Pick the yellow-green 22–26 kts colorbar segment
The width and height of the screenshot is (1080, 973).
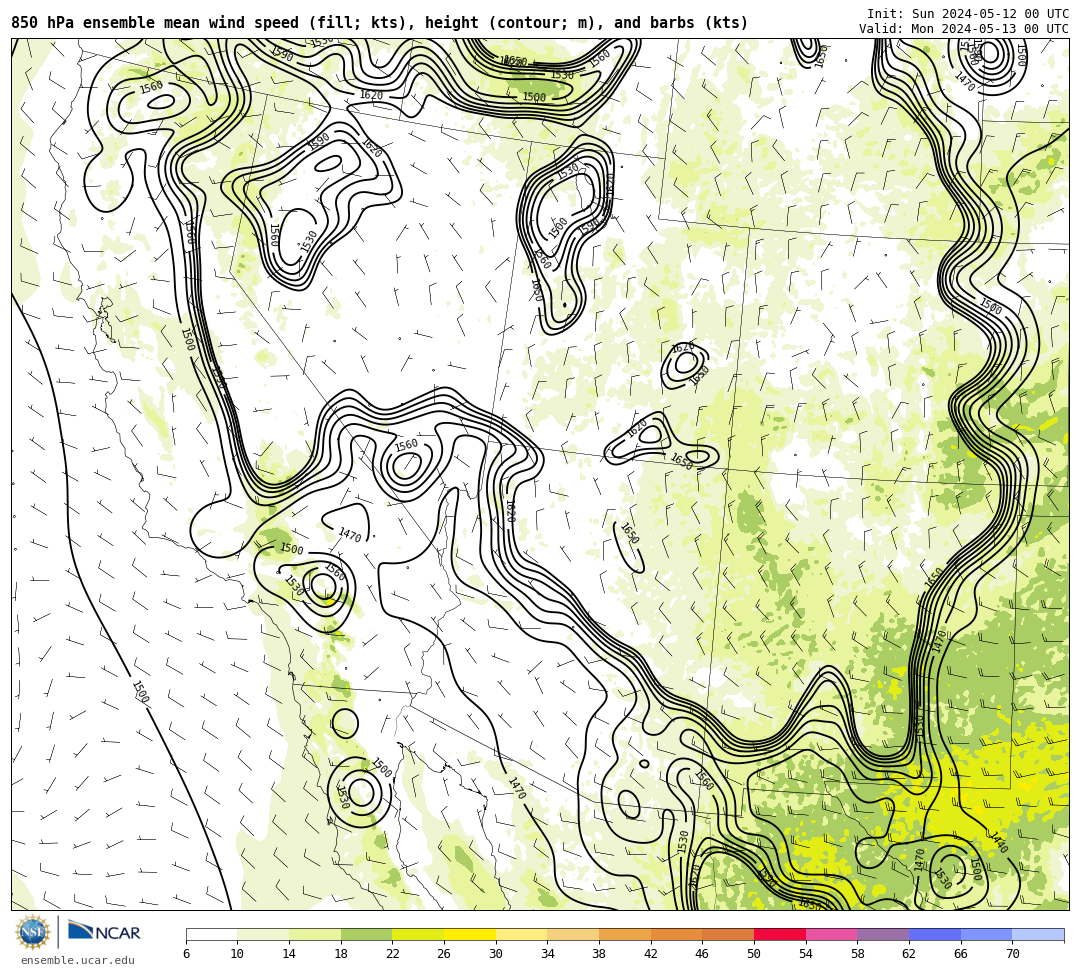click(x=418, y=934)
